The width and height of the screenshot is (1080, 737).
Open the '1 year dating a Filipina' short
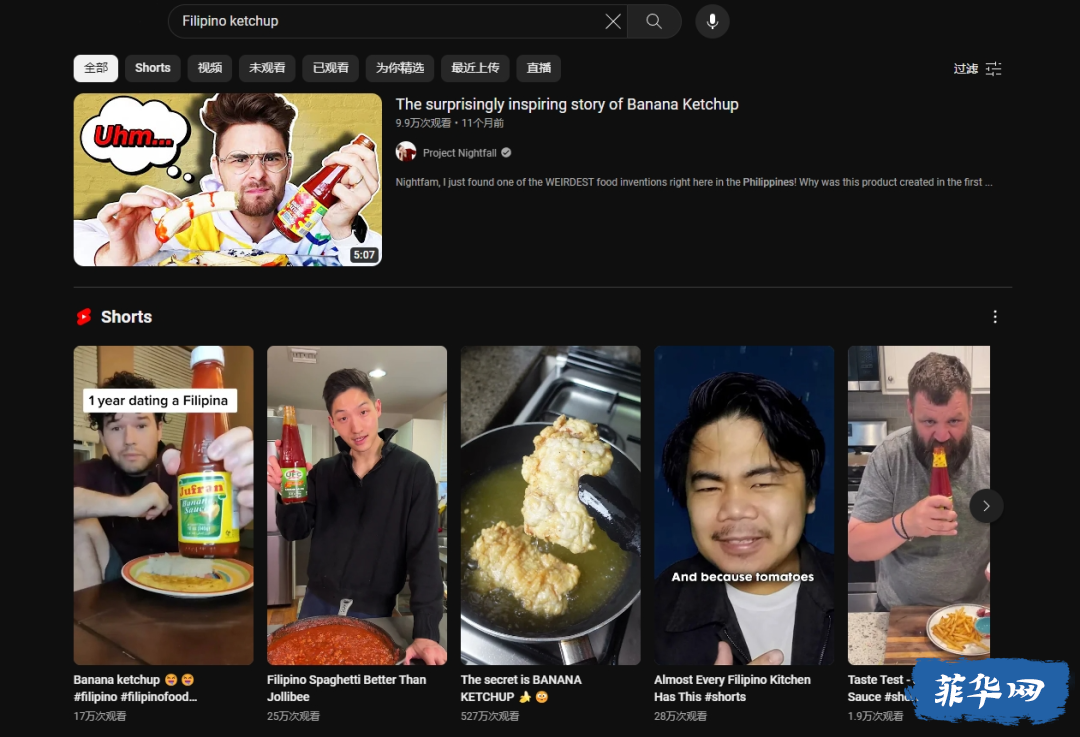tap(163, 506)
